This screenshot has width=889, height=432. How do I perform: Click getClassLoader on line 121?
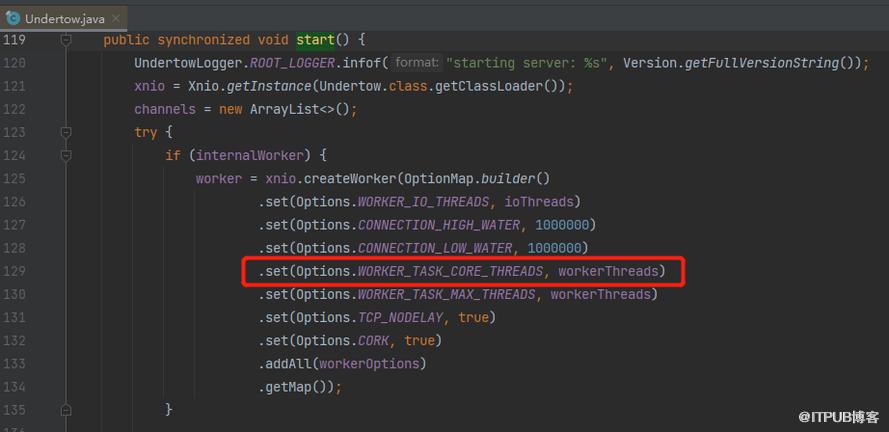tap(490, 87)
